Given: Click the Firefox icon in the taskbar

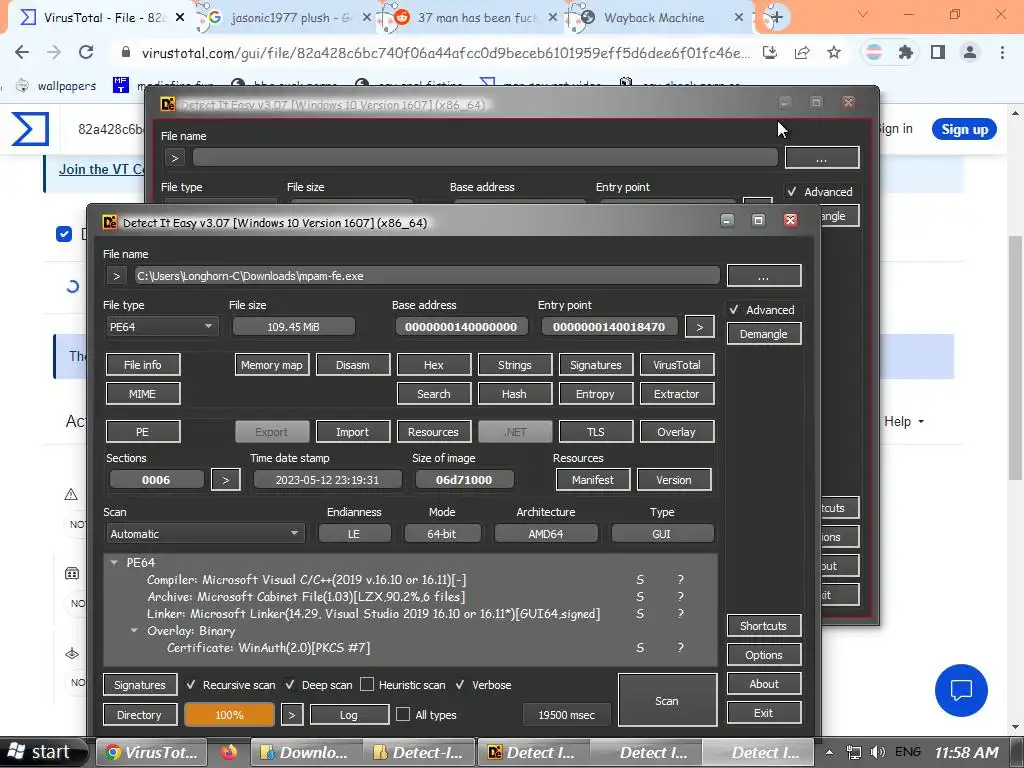Looking at the screenshot, I should click(x=229, y=752).
